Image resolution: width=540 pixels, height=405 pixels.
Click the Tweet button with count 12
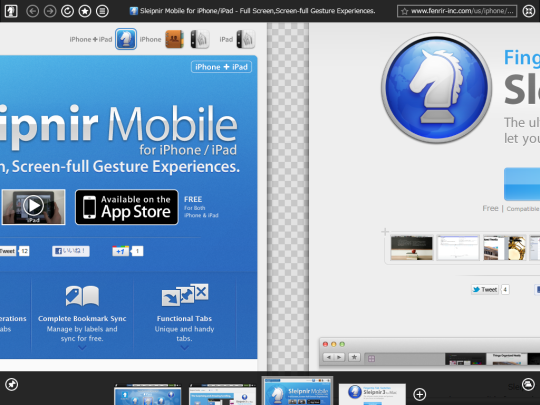8,251
